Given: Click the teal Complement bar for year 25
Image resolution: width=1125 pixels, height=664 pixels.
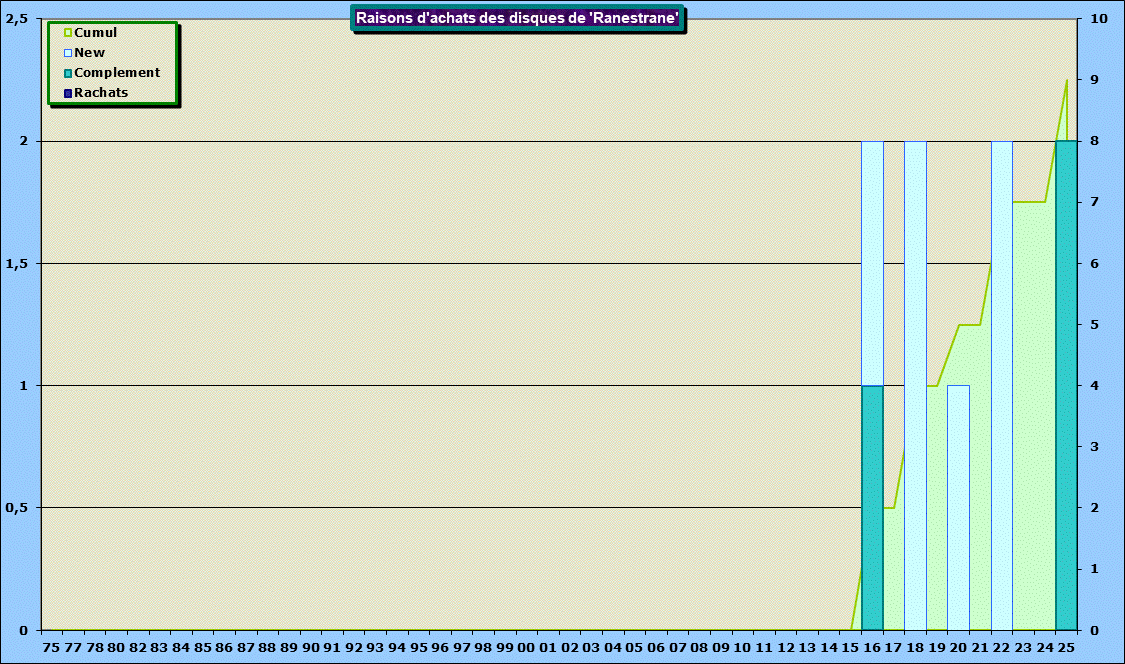Looking at the screenshot, I should [x=1066, y=385].
